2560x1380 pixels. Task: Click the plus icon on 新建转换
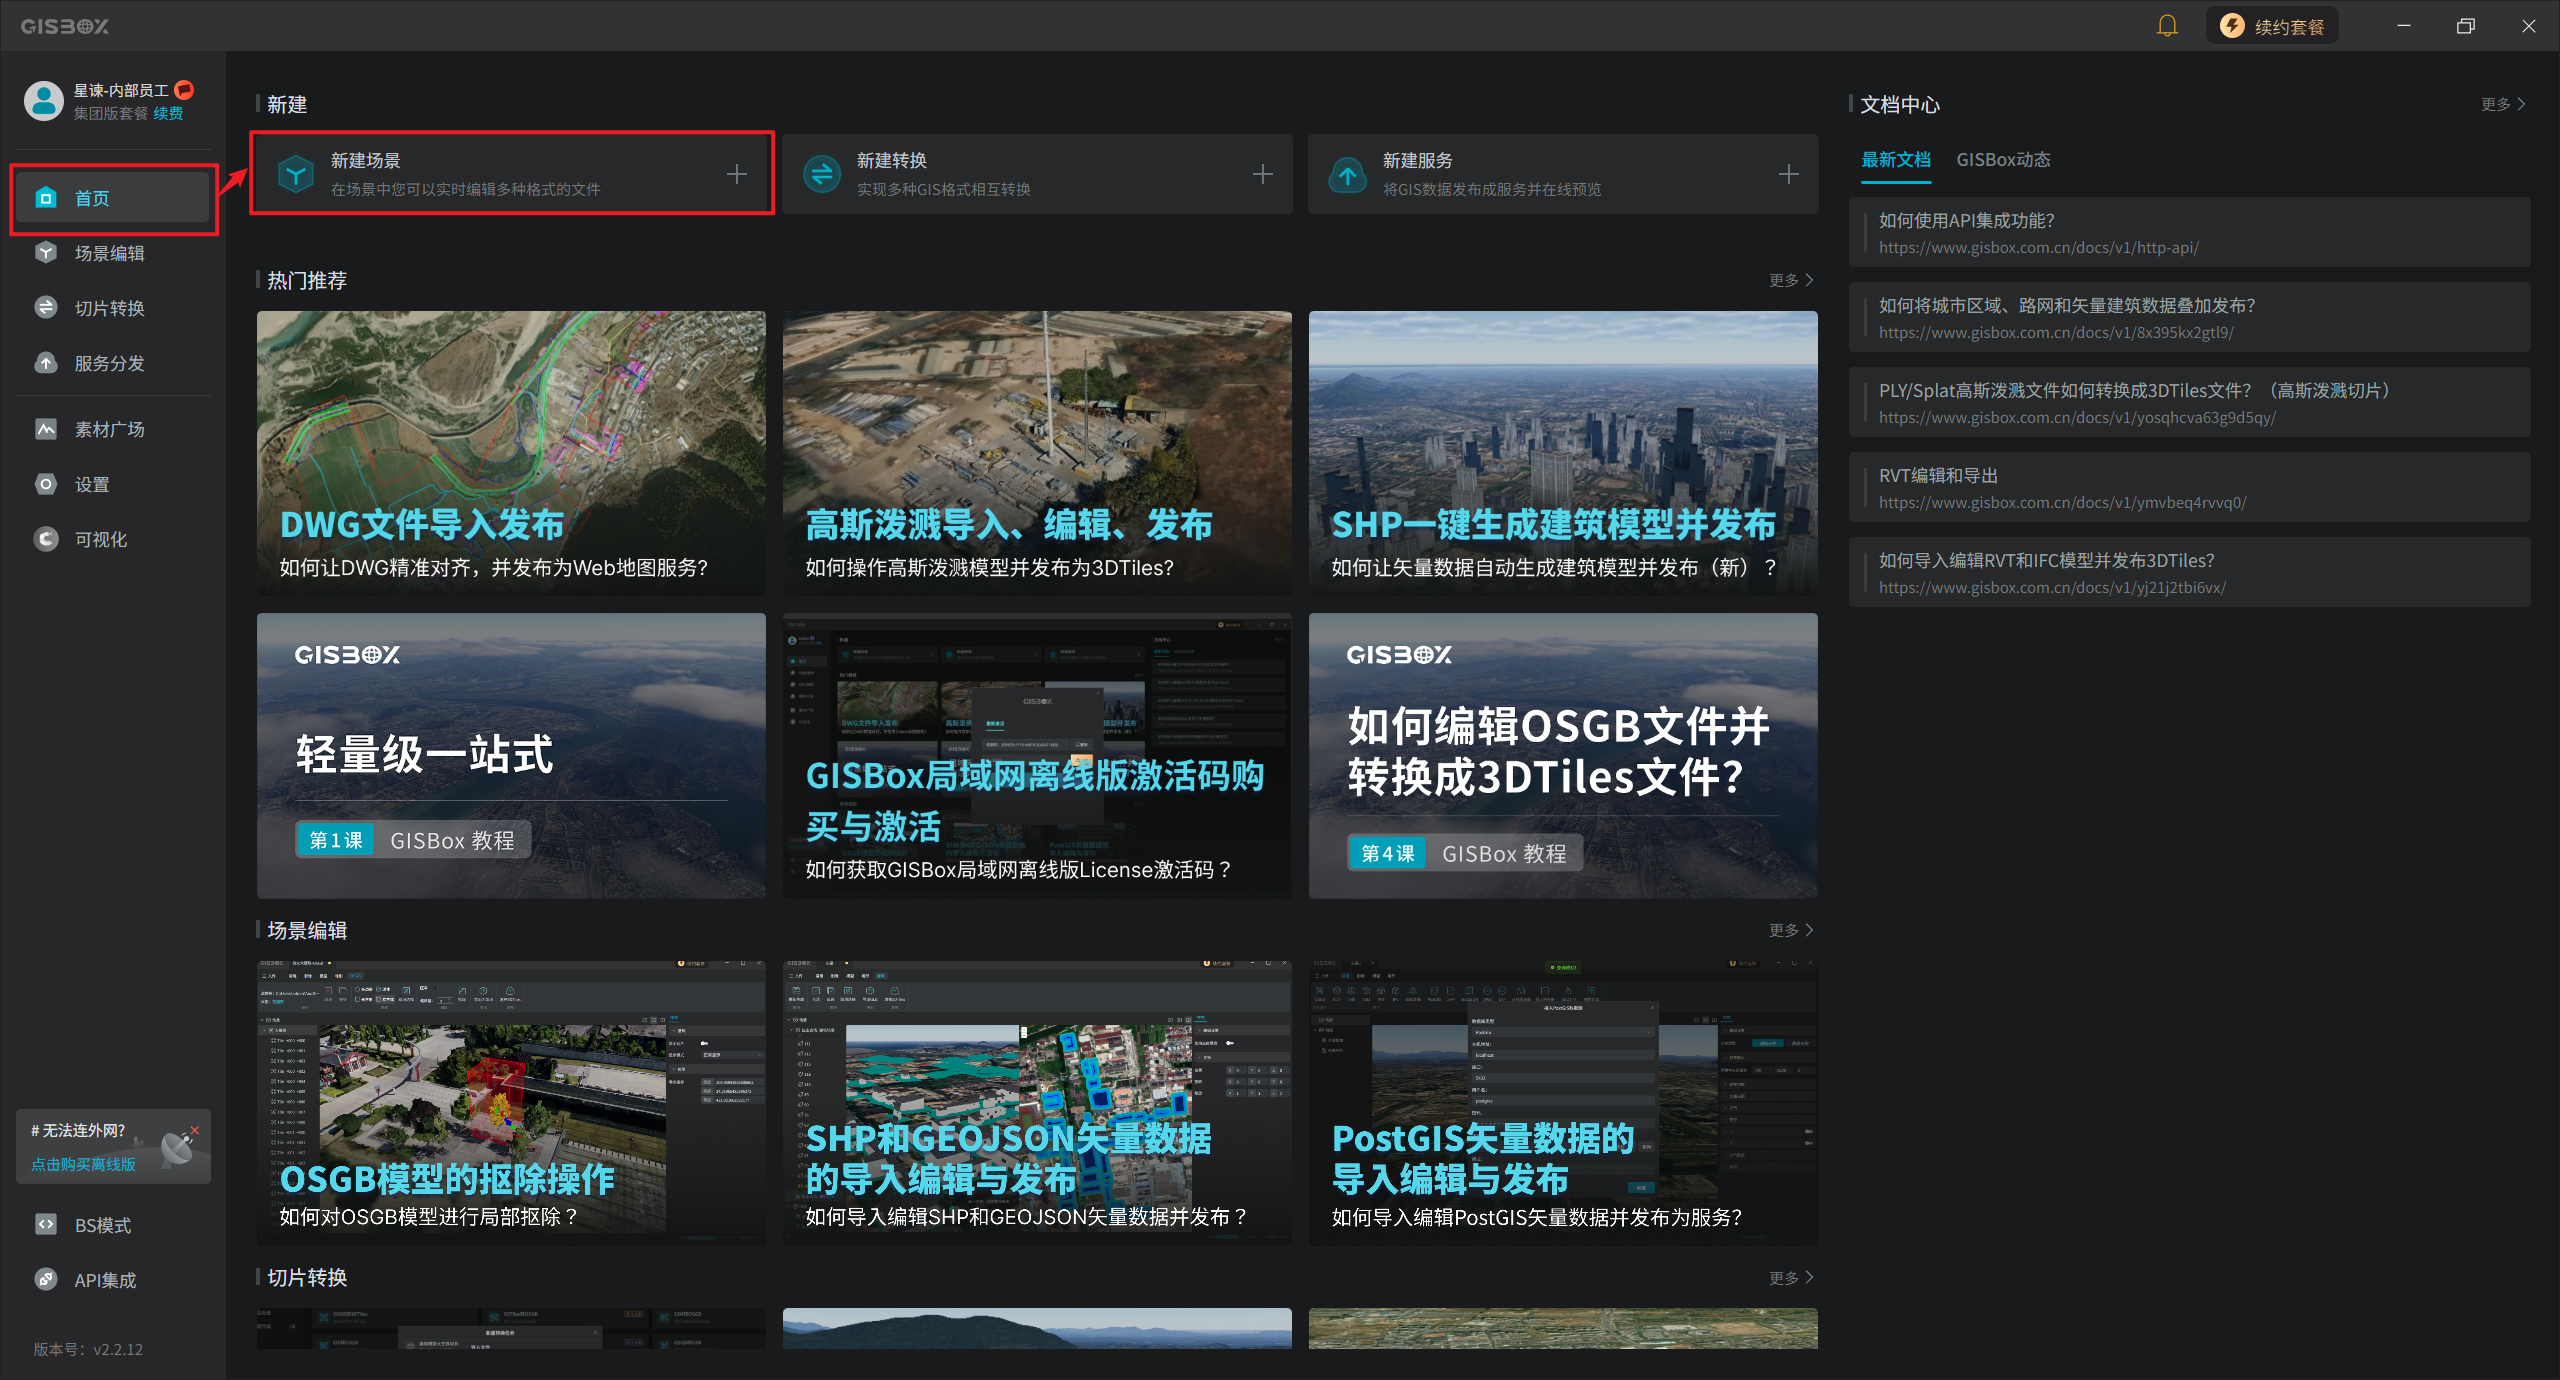pos(1263,174)
